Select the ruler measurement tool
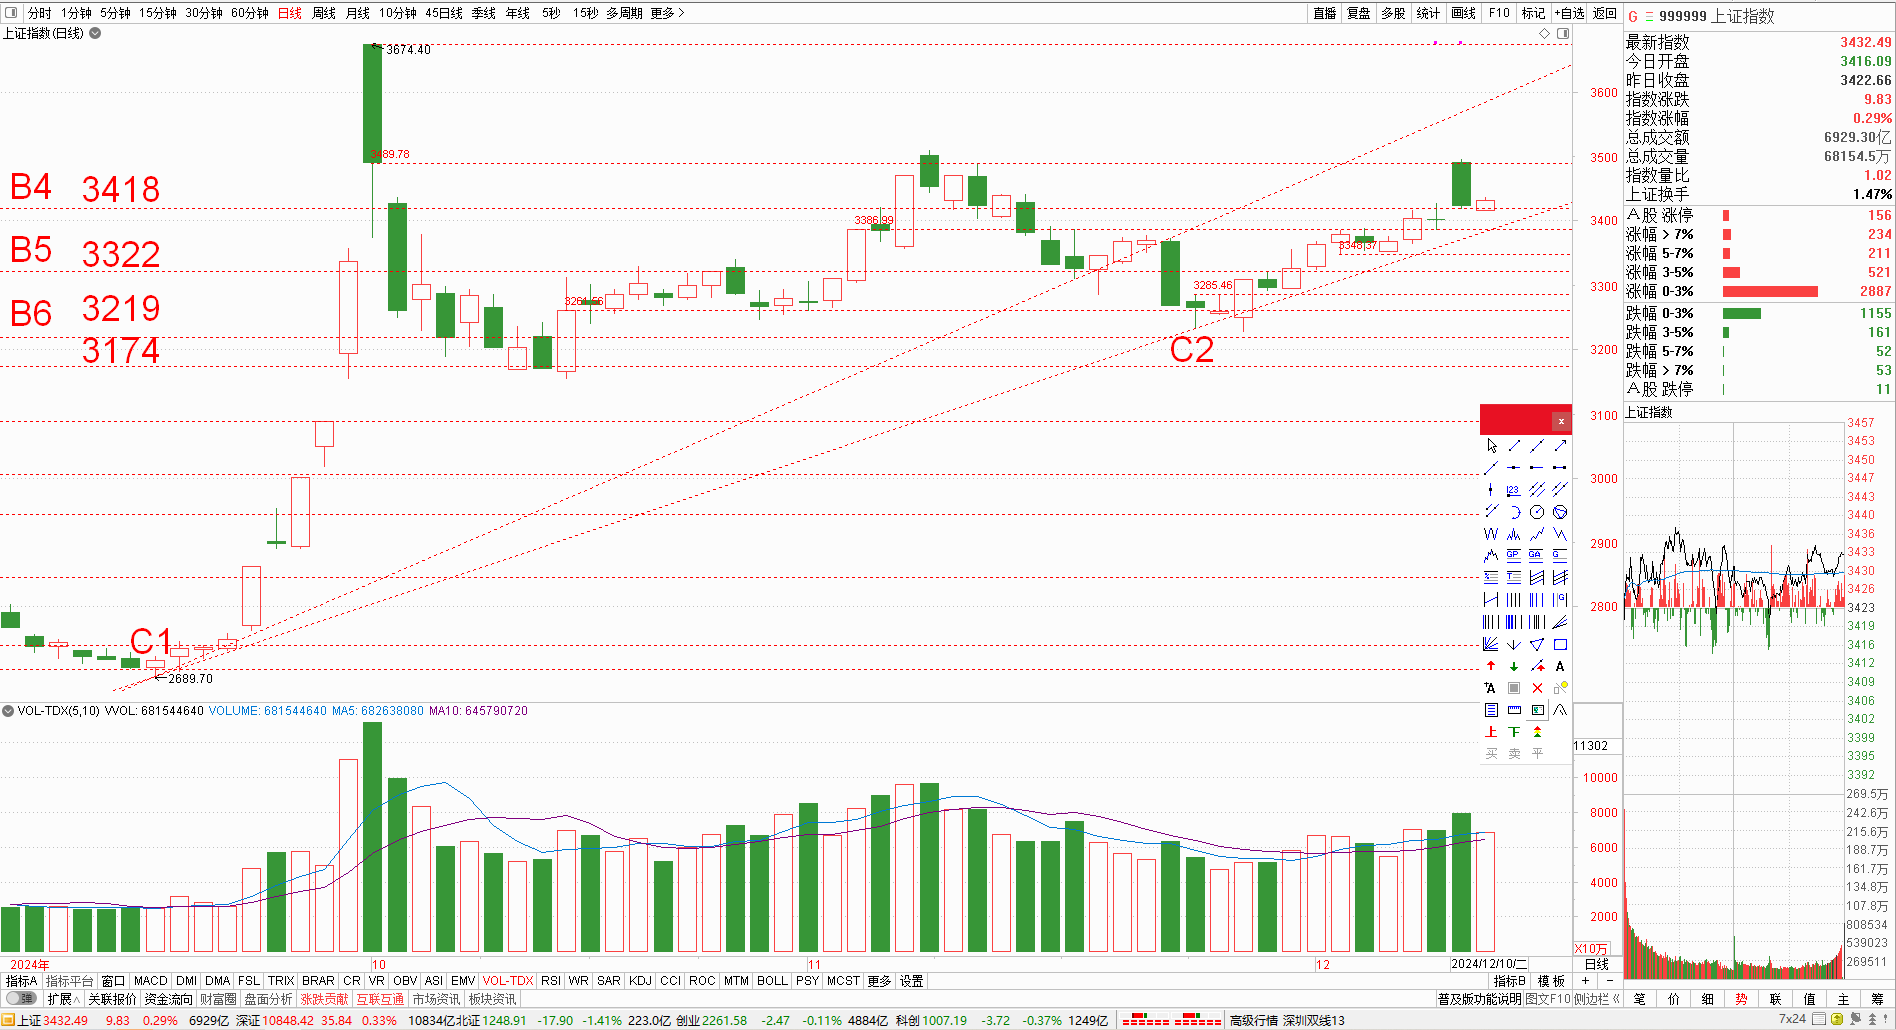Image resolution: width=1896 pixels, height=1030 pixels. [1514, 710]
